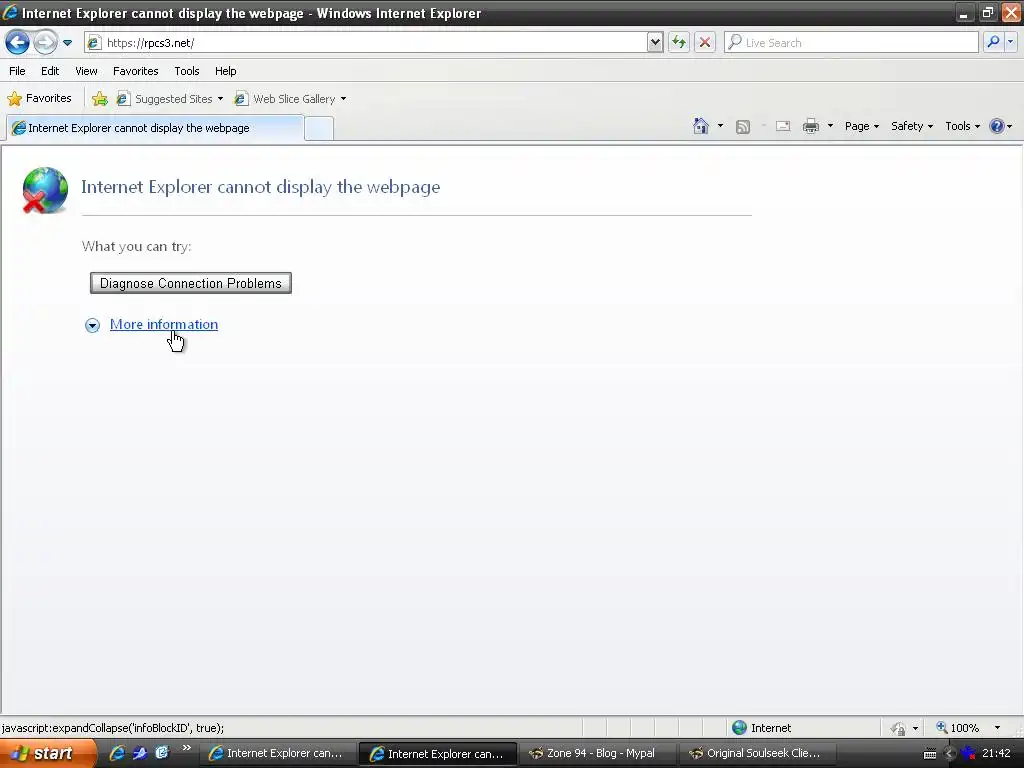This screenshot has width=1024, height=768.
Task: Open the File menu
Action: [18, 71]
